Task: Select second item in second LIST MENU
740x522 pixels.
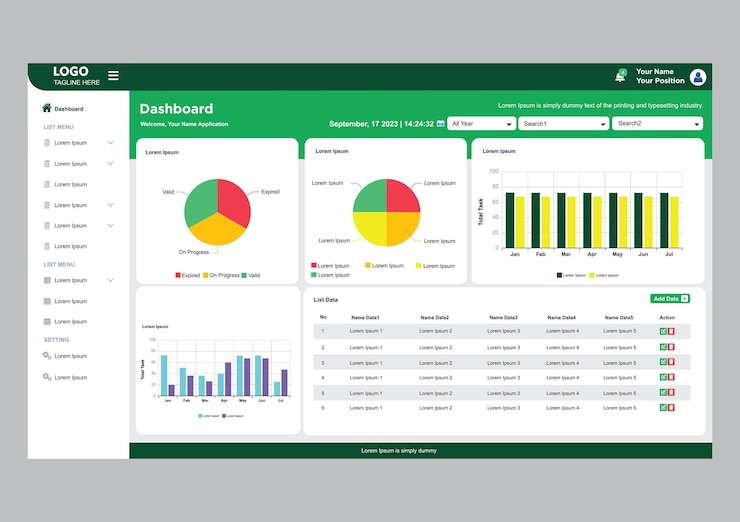Action: click(x=66, y=301)
